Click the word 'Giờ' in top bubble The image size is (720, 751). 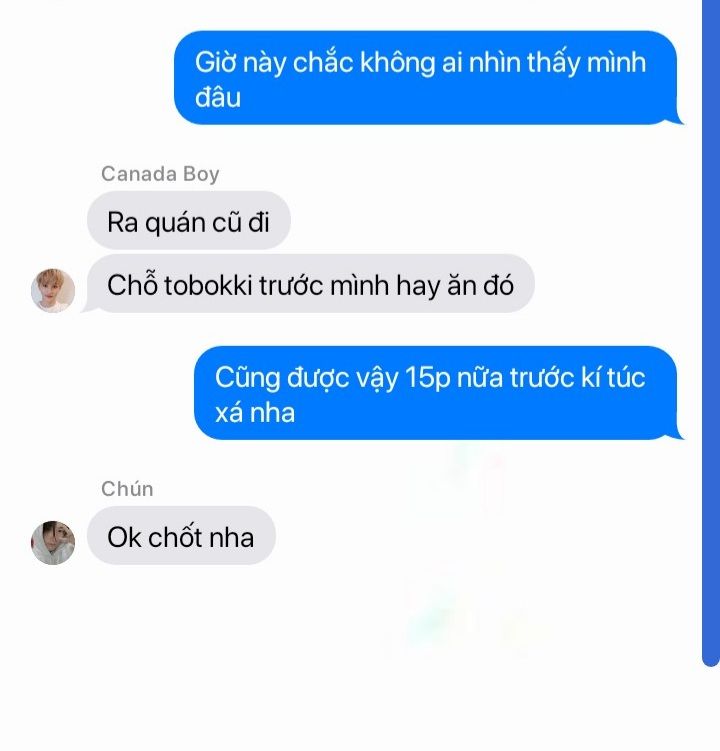(x=215, y=62)
